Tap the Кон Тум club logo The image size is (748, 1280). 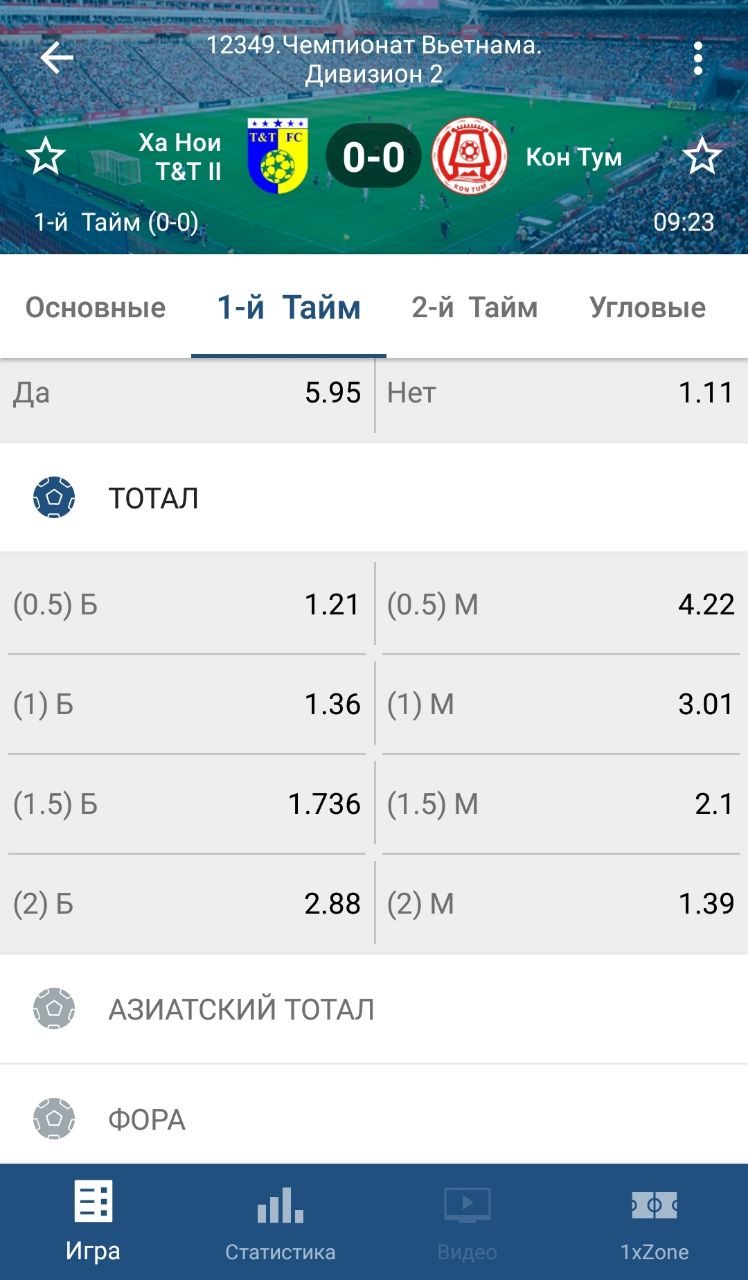pos(469,157)
